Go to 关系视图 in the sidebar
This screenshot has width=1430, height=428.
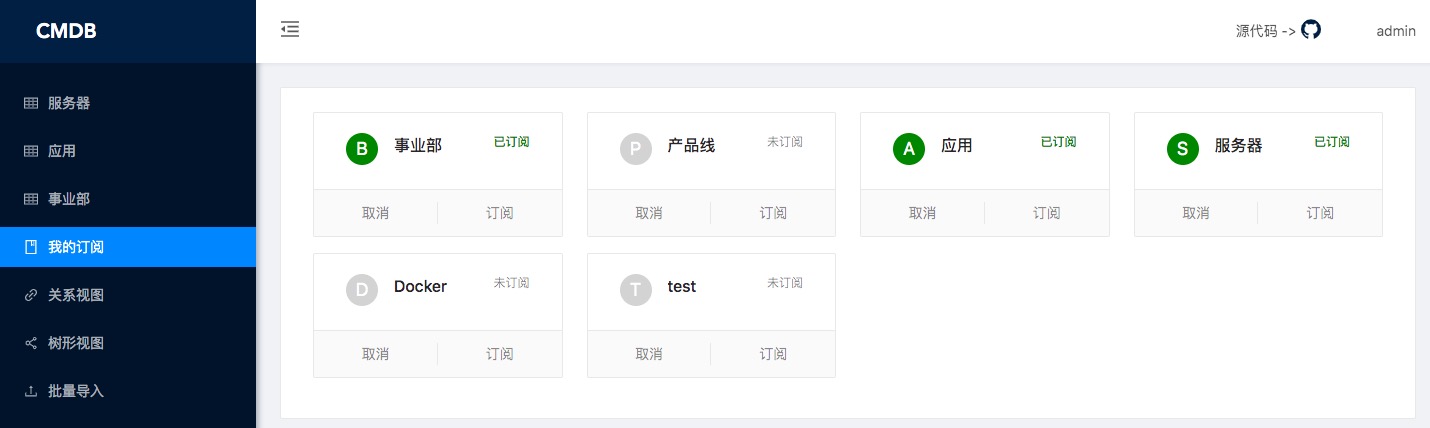tap(76, 295)
